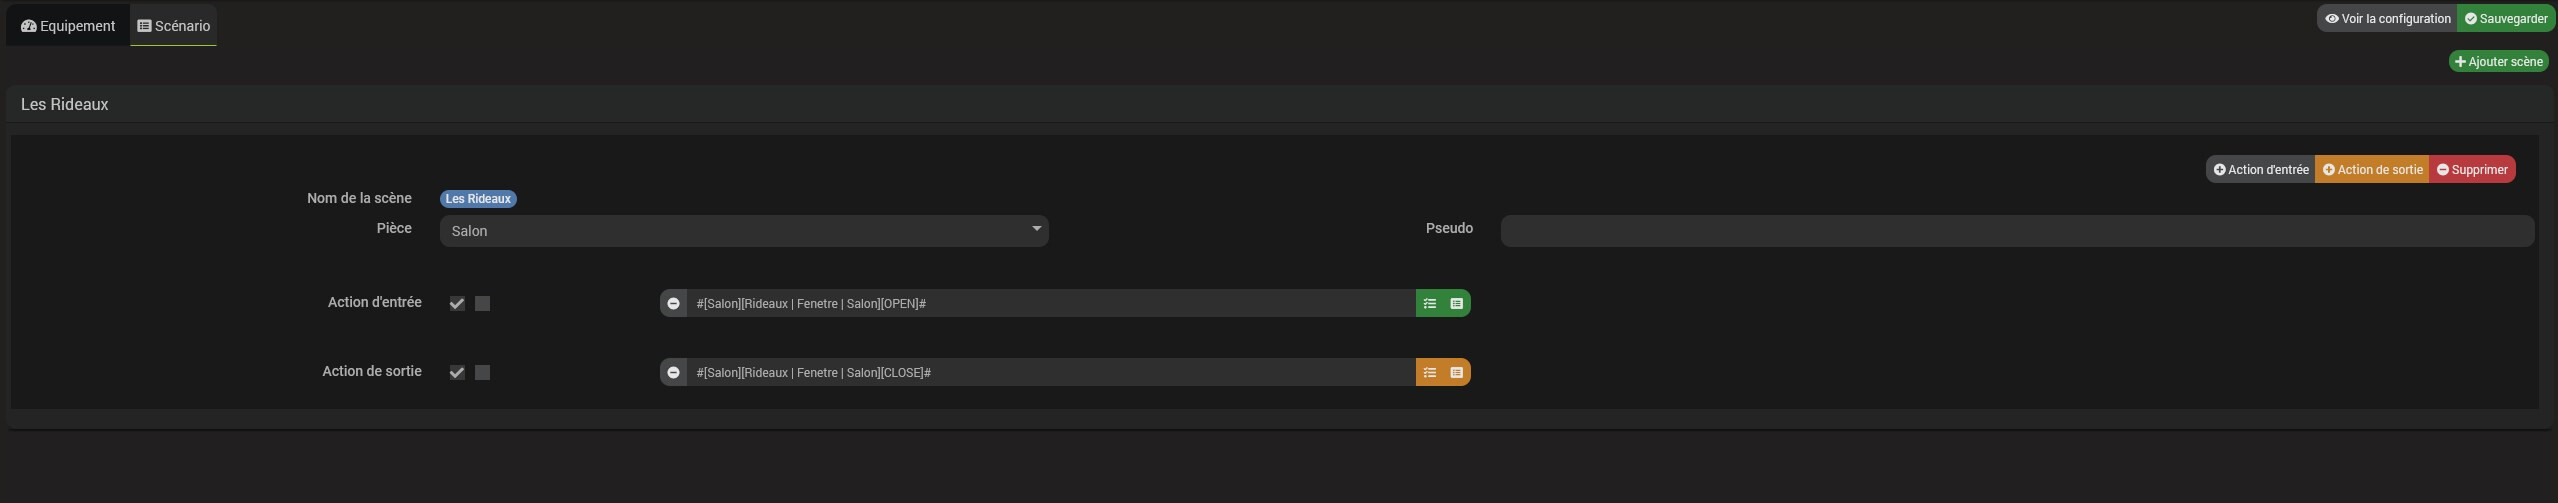Tick the second unchecked Action de sortie checkbox
Viewport: 2558px width, 503px height.
click(x=482, y=372)
